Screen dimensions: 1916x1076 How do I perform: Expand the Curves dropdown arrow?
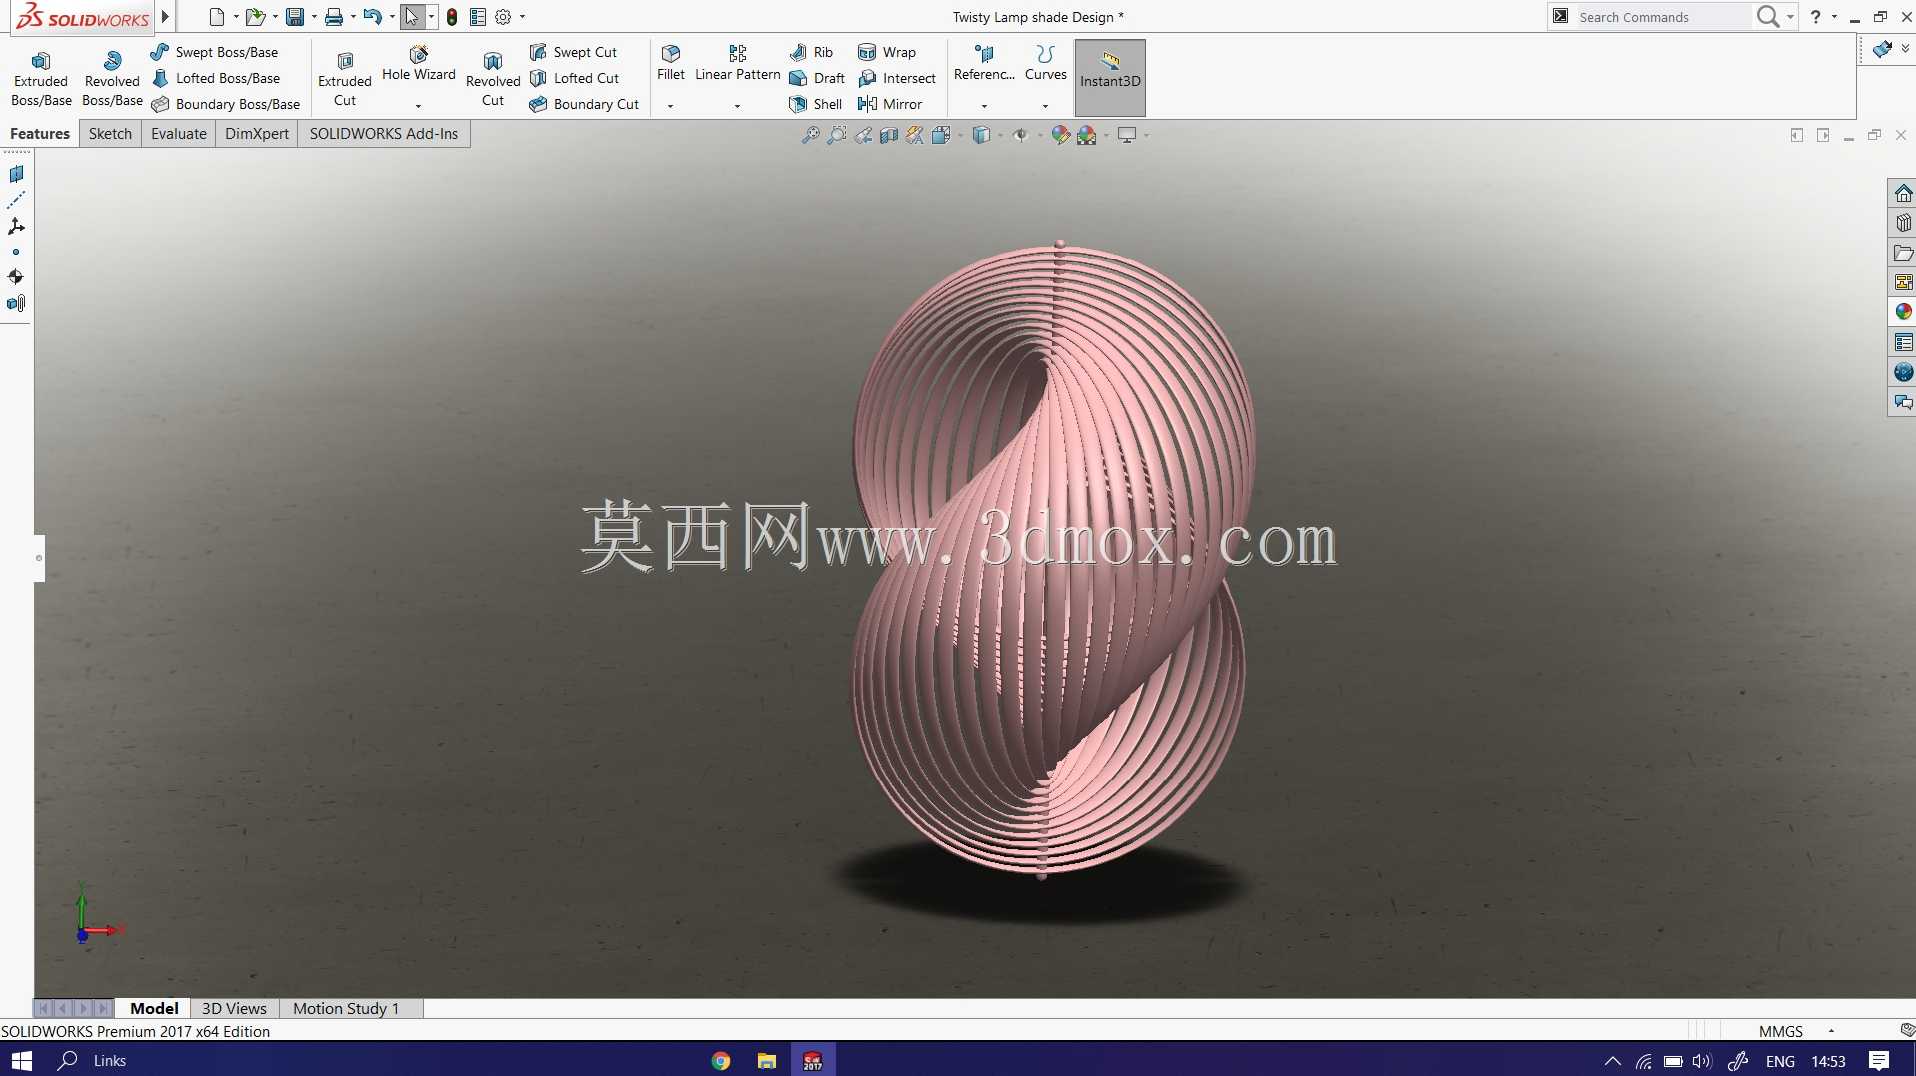1046,106
